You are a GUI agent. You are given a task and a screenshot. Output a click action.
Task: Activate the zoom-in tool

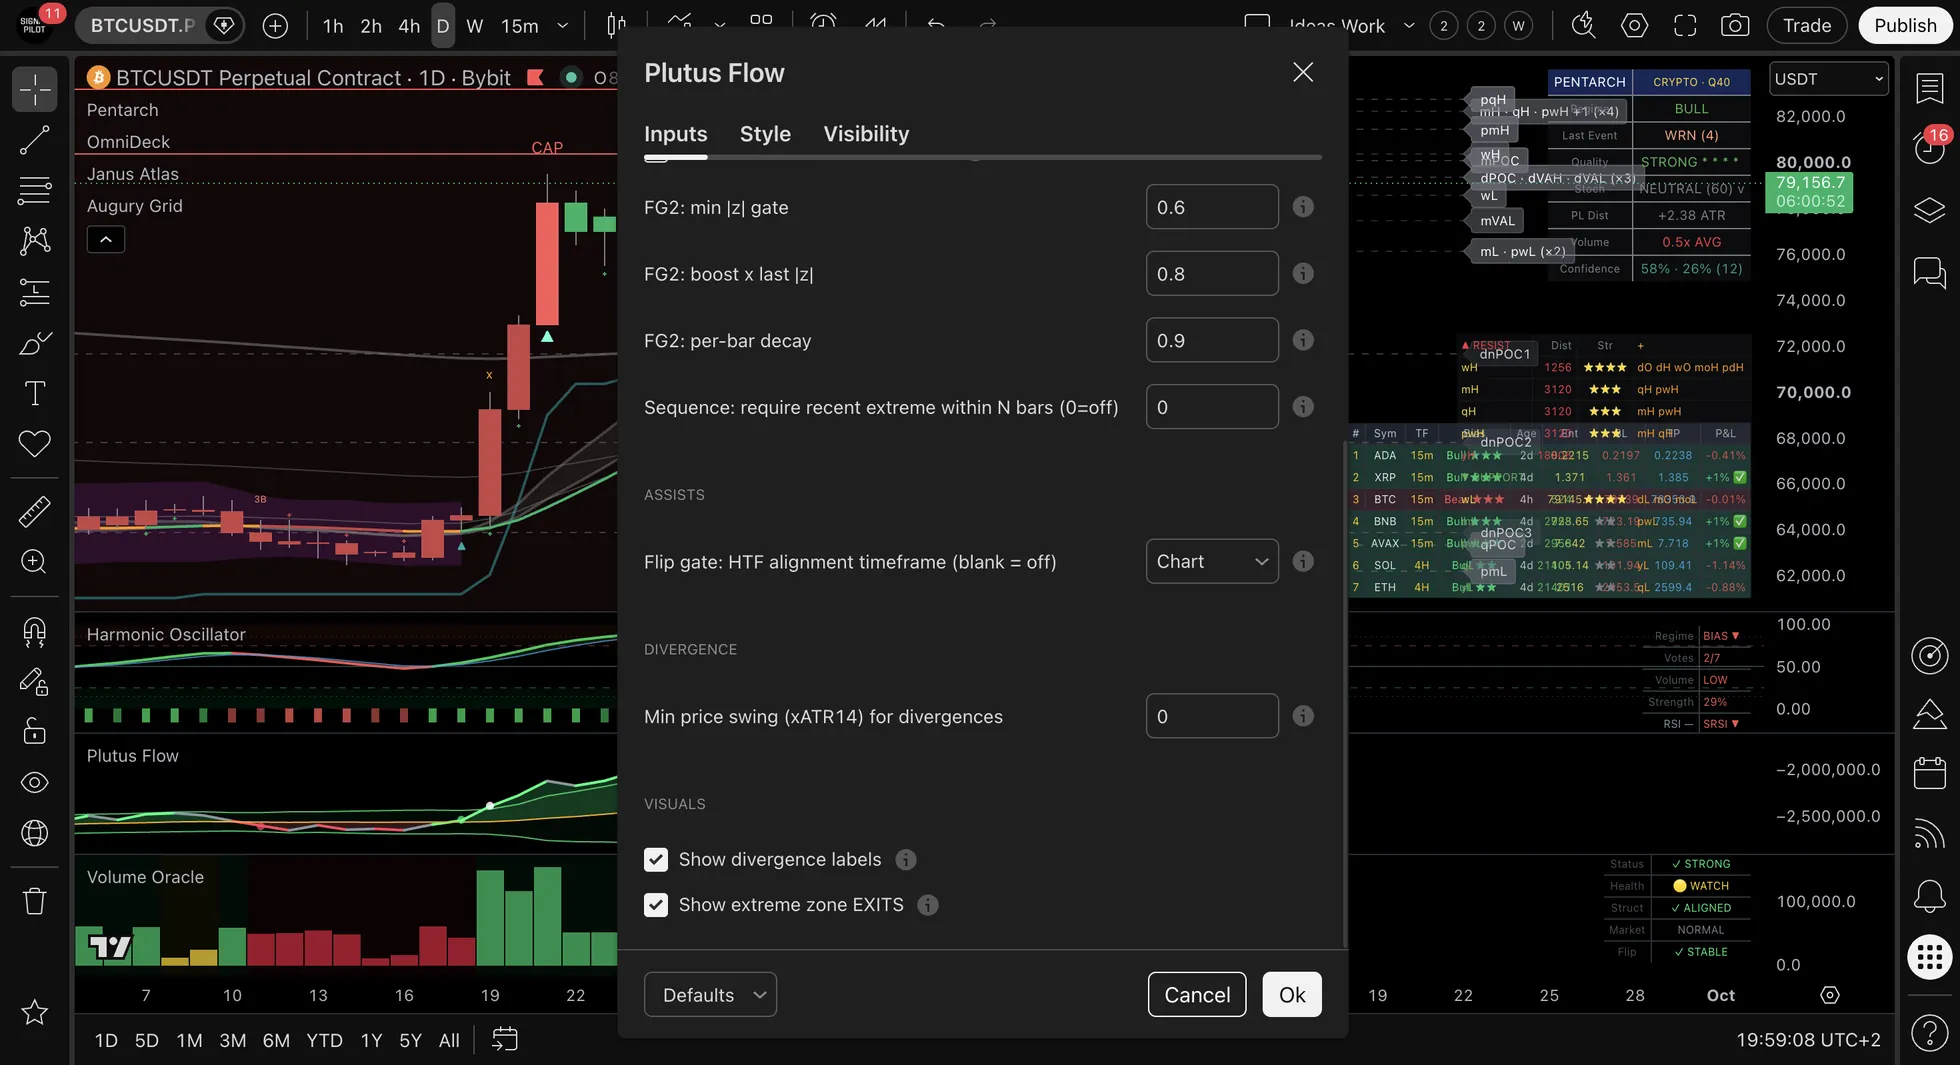pyautogui.click(x=34, y=562)
